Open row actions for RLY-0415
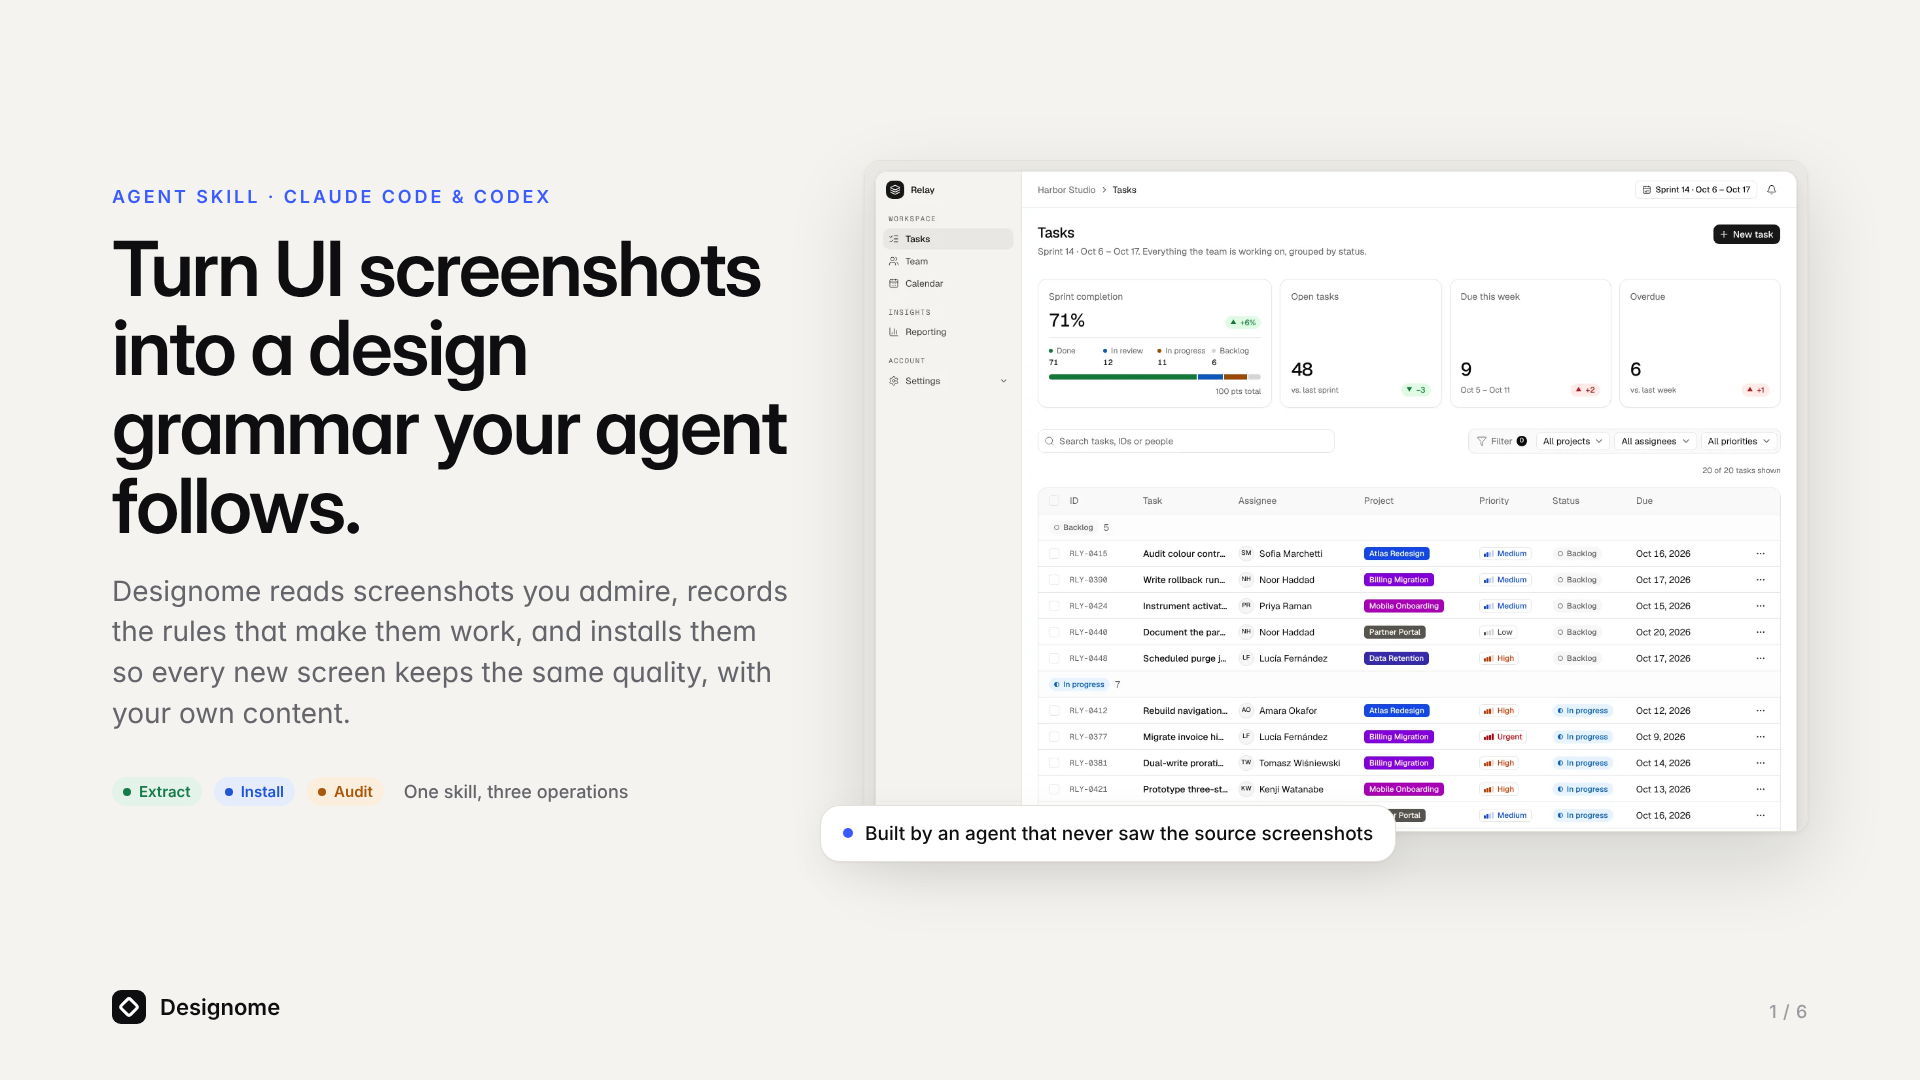Viewport: 1920px width, 1080px height. coord(1760,554)
